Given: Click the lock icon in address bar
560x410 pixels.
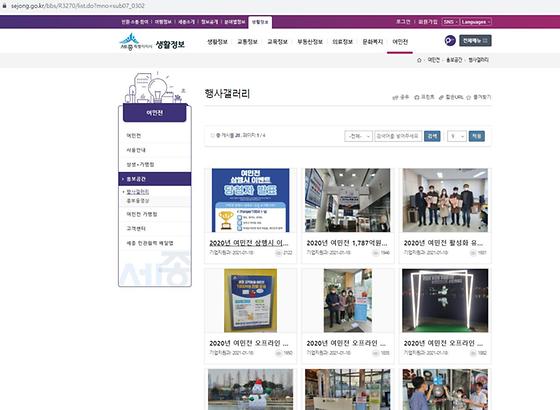Looking at the screenshot, I should pyautogui.click(x=4, y=6).
